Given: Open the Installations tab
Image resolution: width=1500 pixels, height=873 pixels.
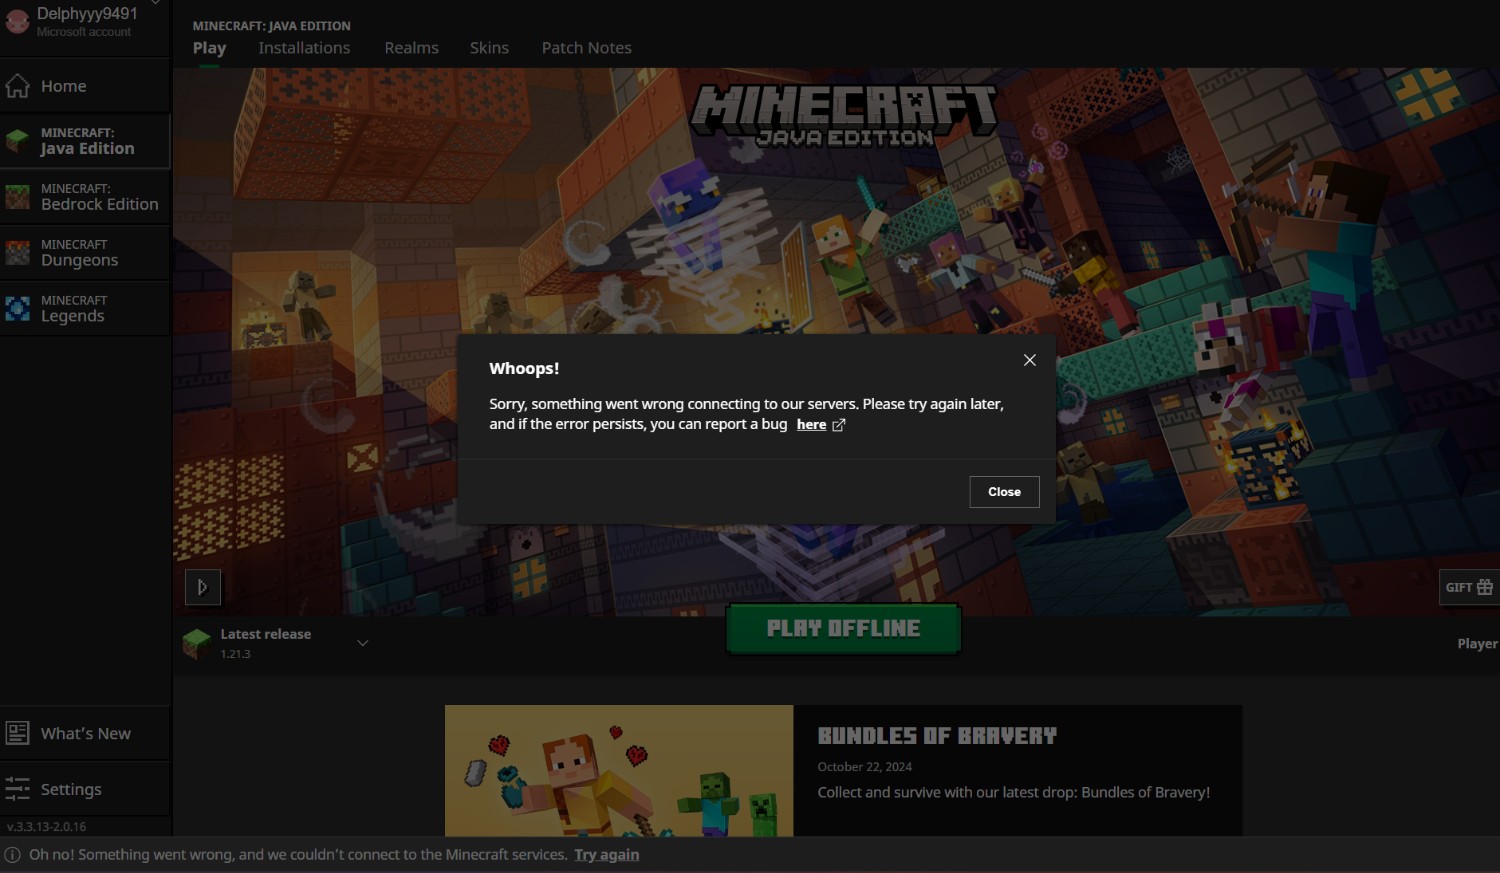Looking at the screenshot, I should coord(304,48).
